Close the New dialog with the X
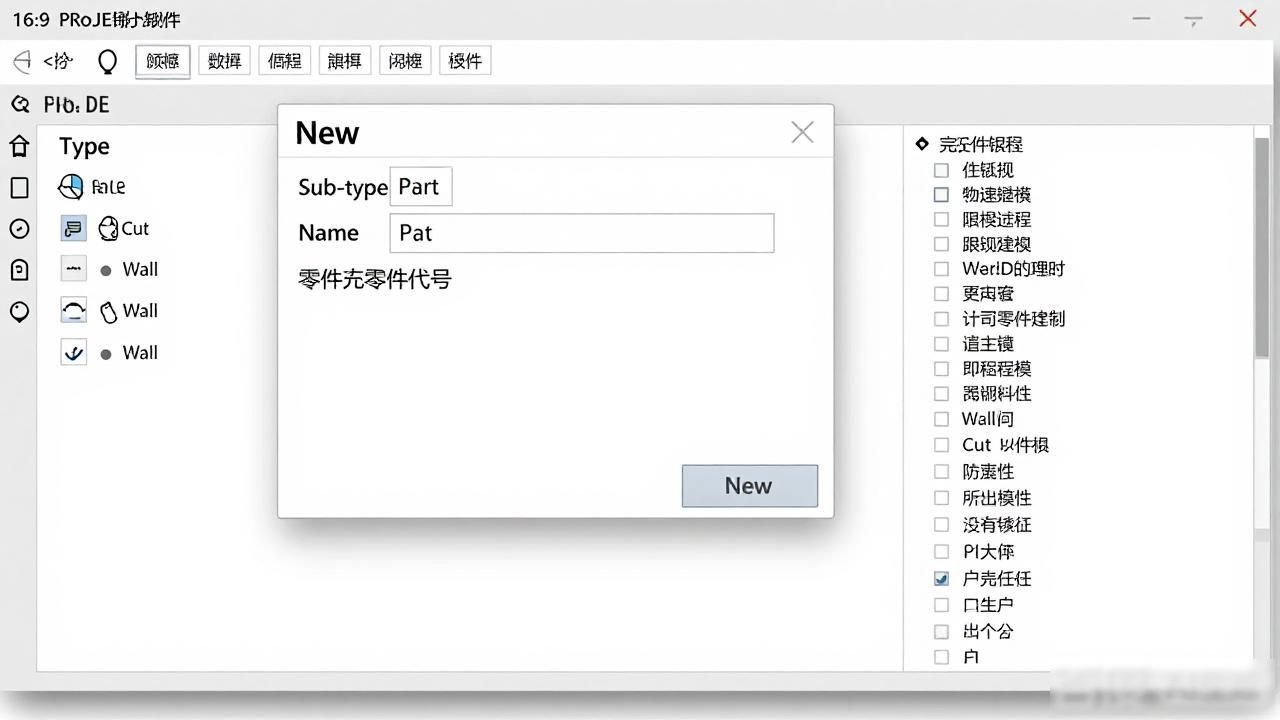The height and width of the screenshot is (720, 1280). point(802,132)
